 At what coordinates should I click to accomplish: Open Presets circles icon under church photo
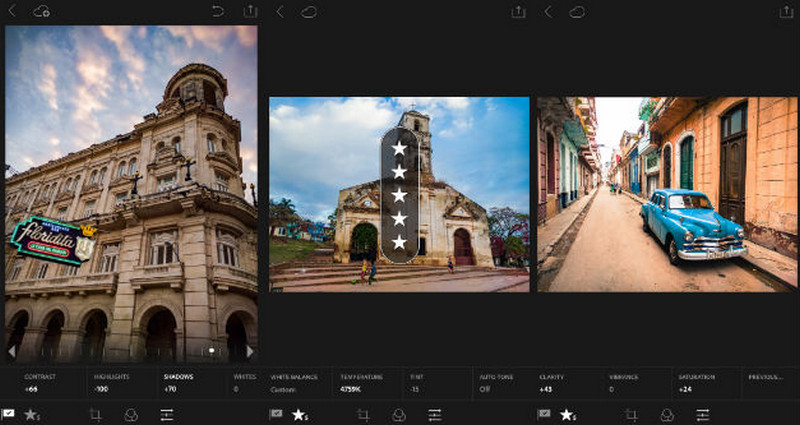click(x=398, y=415)
